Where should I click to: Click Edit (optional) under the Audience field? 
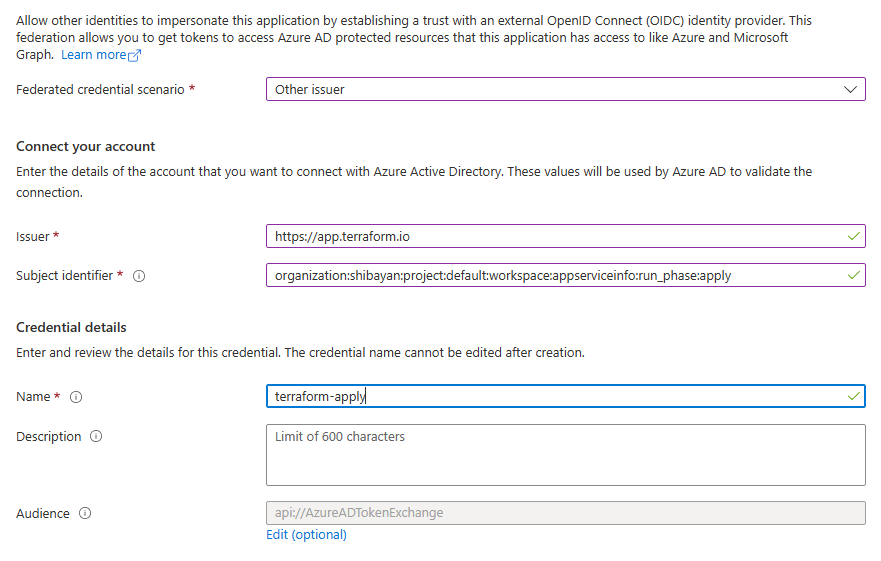tap(306, 535)
